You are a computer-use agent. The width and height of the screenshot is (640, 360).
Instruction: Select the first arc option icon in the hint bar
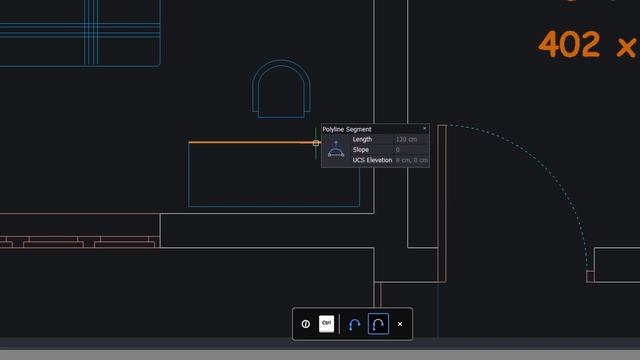coord(354,324)
